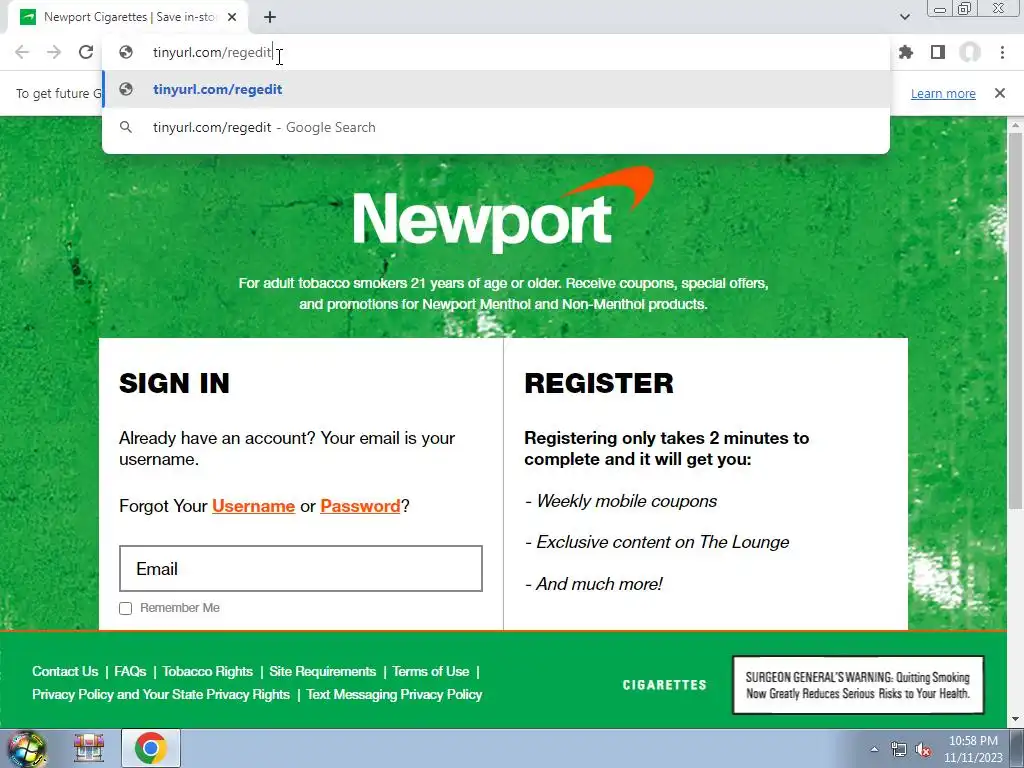This screenshot has width=1024, height=768.
Task: Click the REGISTER heading
Action: click(x=599, y=383)
